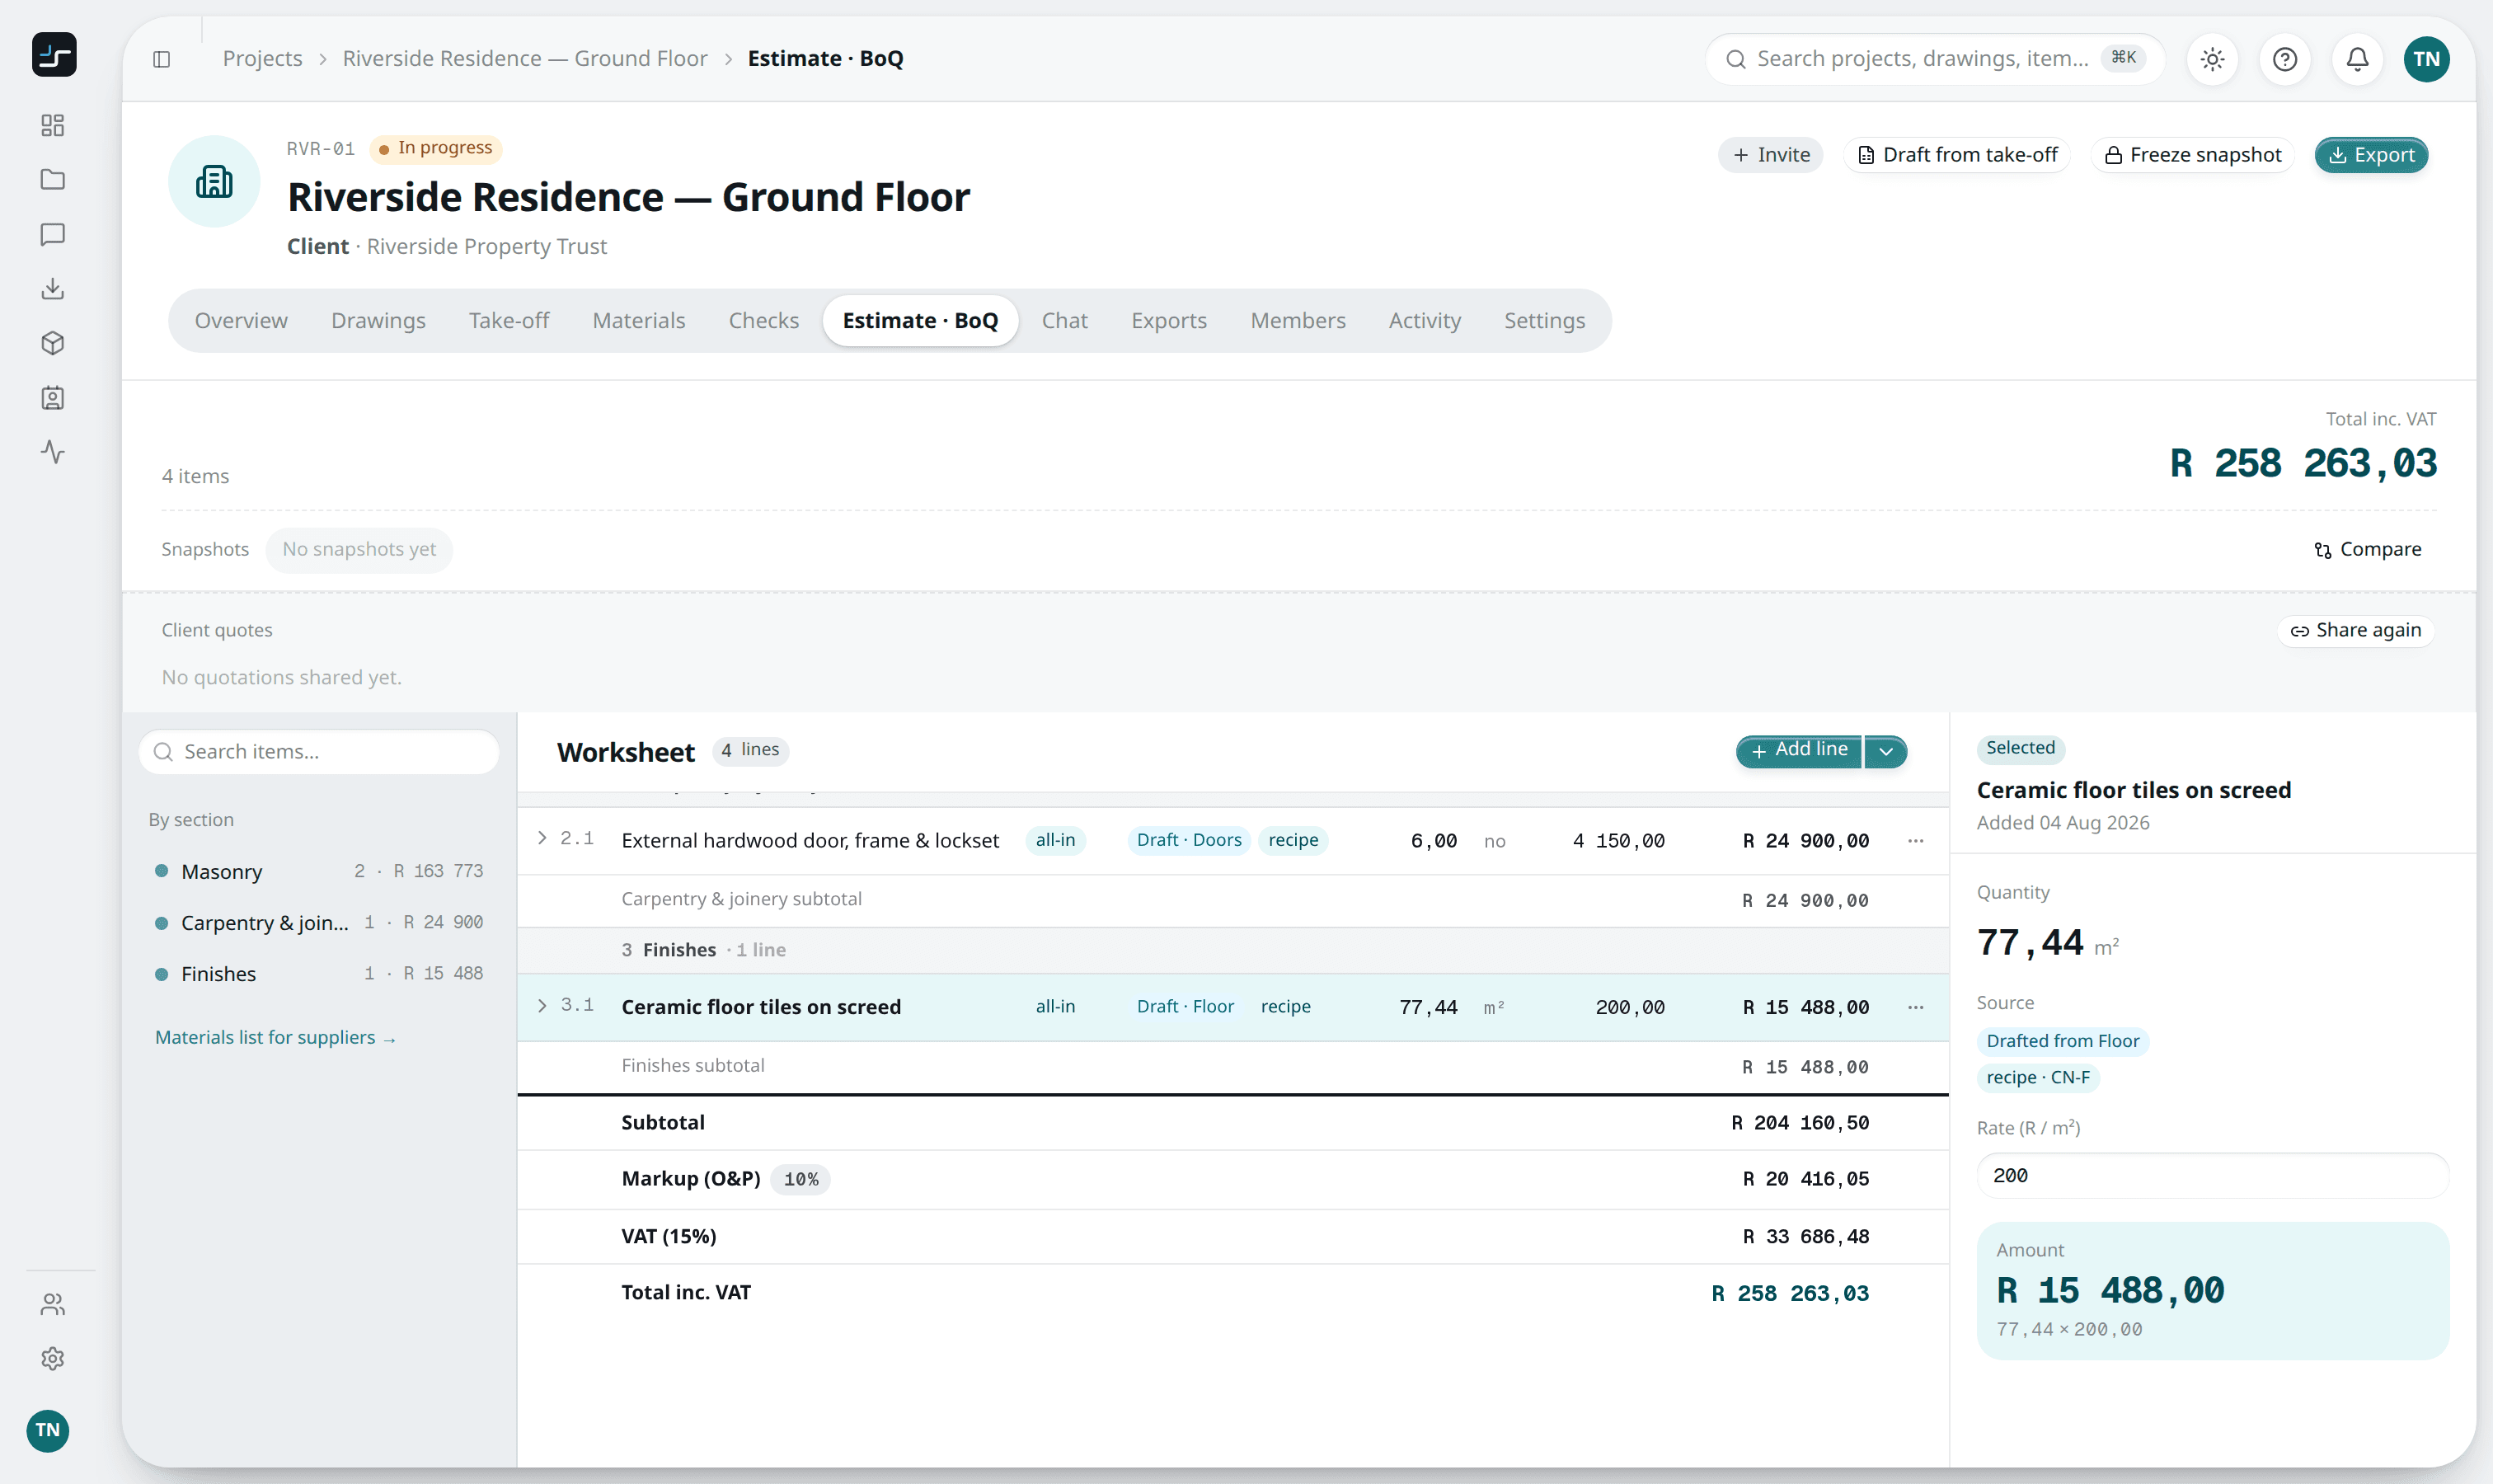This screenshot has height=1484, width=2493.
Task: Open the Materials tab
Action: coord(638,321)
